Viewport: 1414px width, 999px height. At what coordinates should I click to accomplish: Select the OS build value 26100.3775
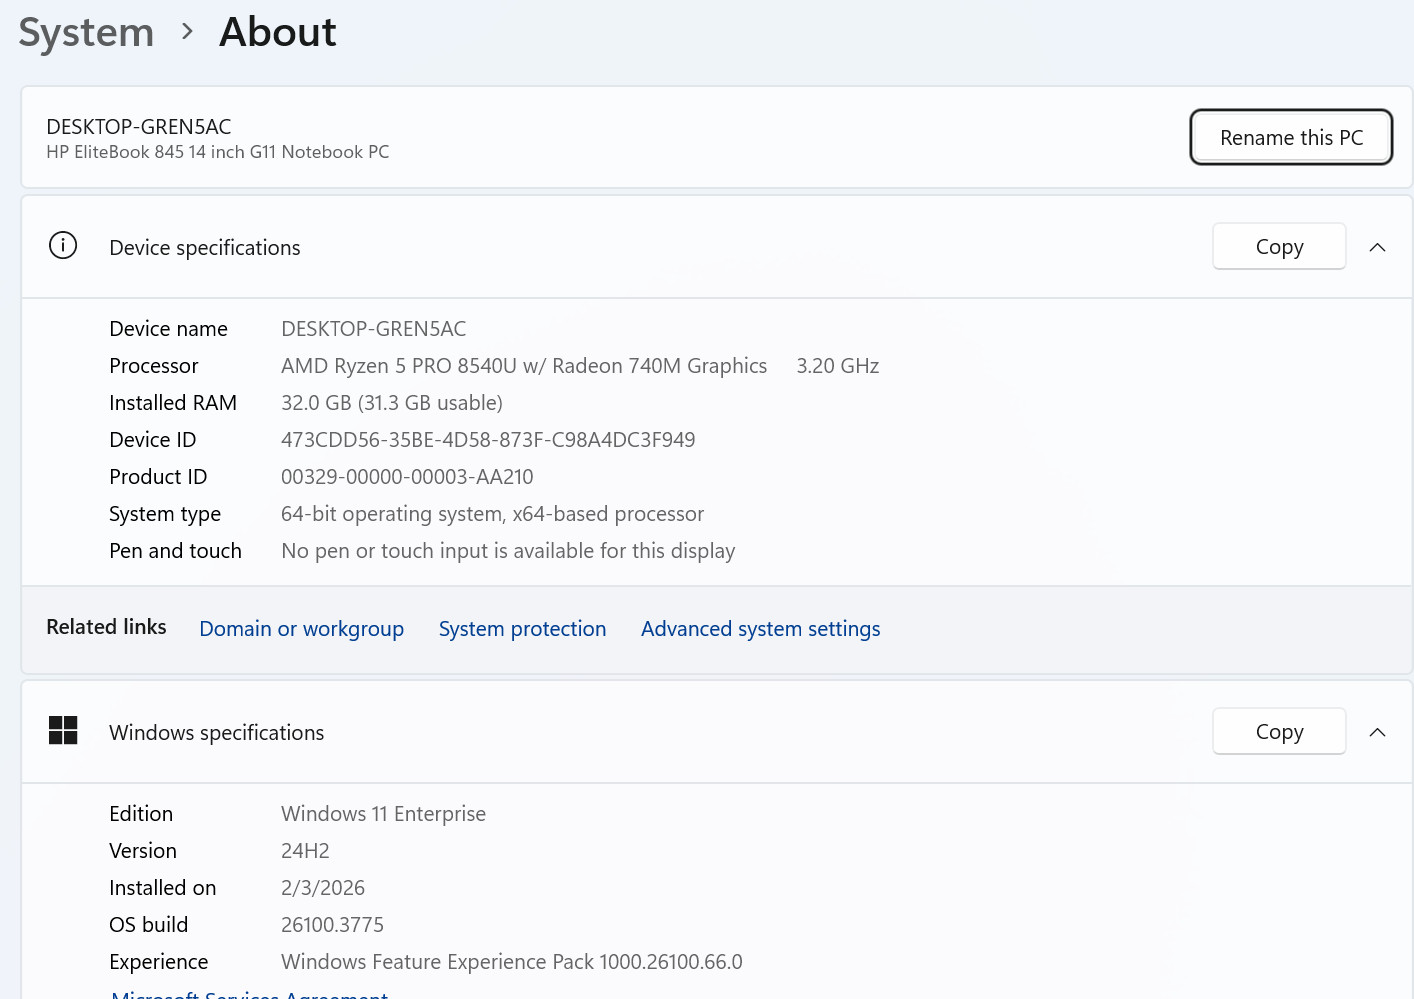point(332,925)
